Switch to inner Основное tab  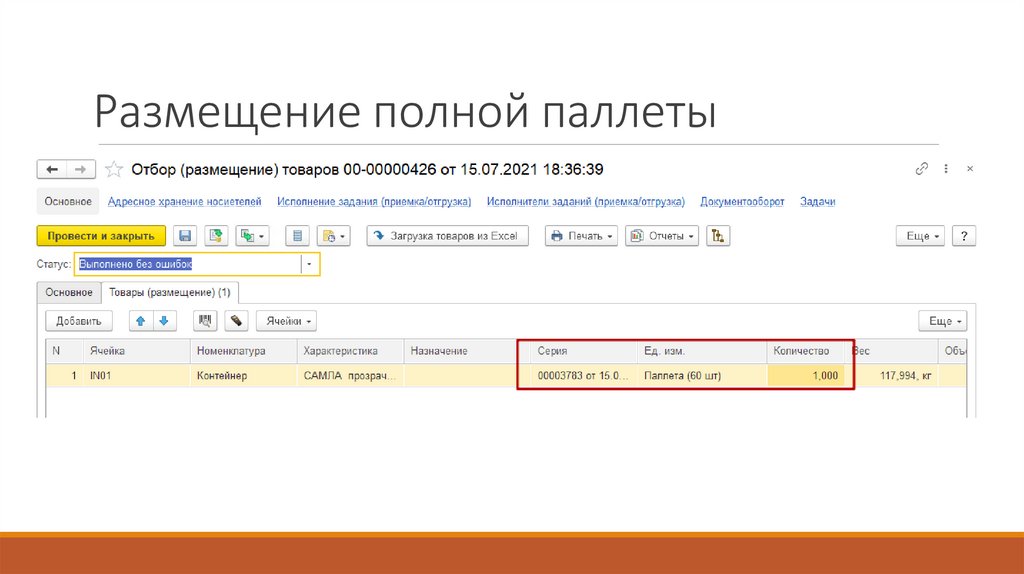(69, 293)
